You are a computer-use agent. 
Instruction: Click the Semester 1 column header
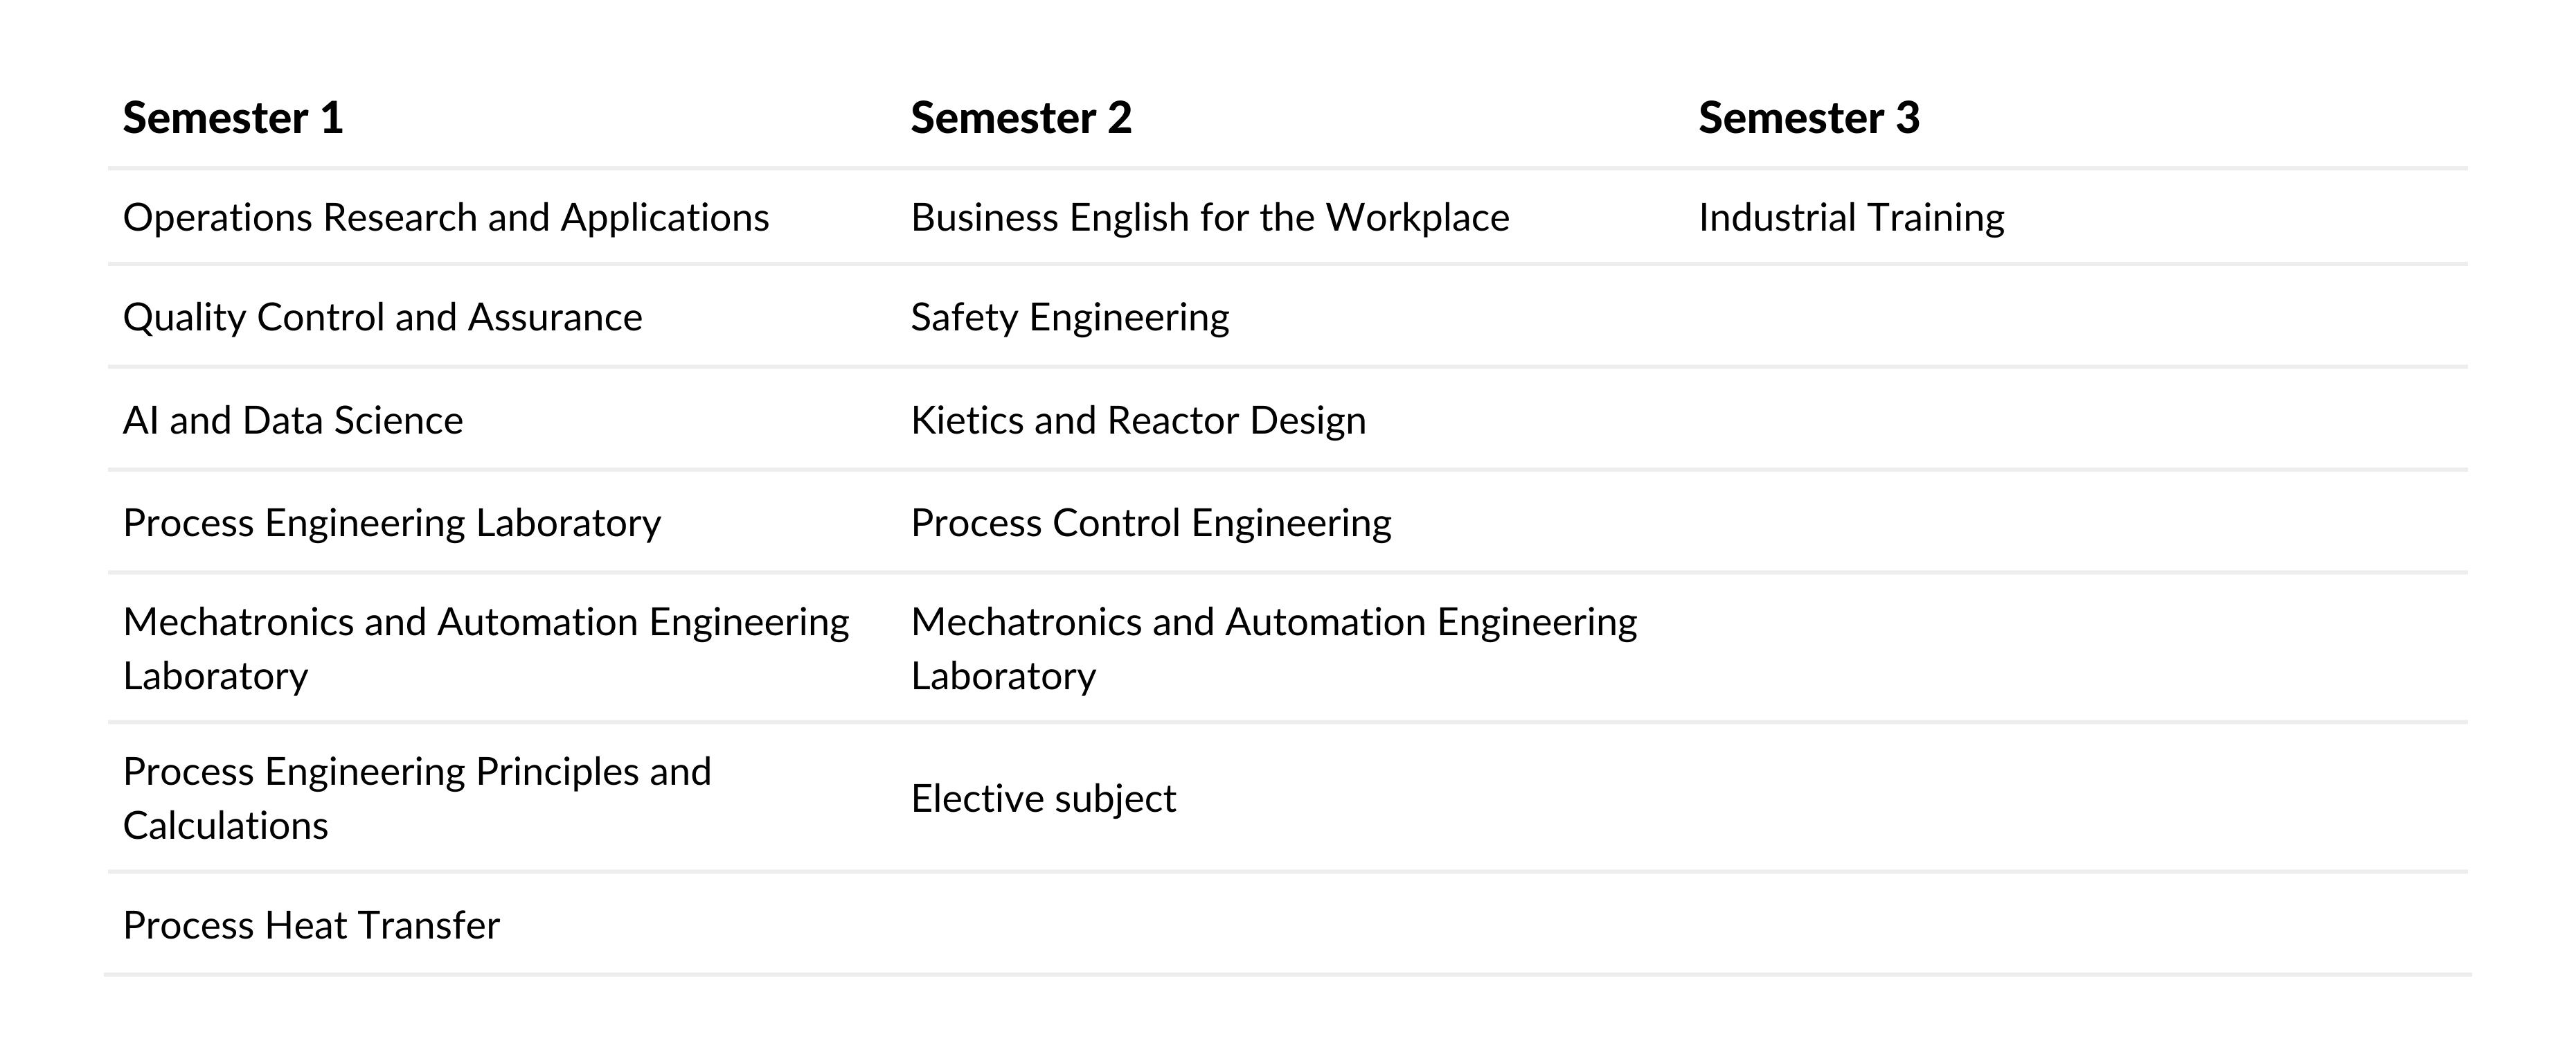[x=233, y=118]
